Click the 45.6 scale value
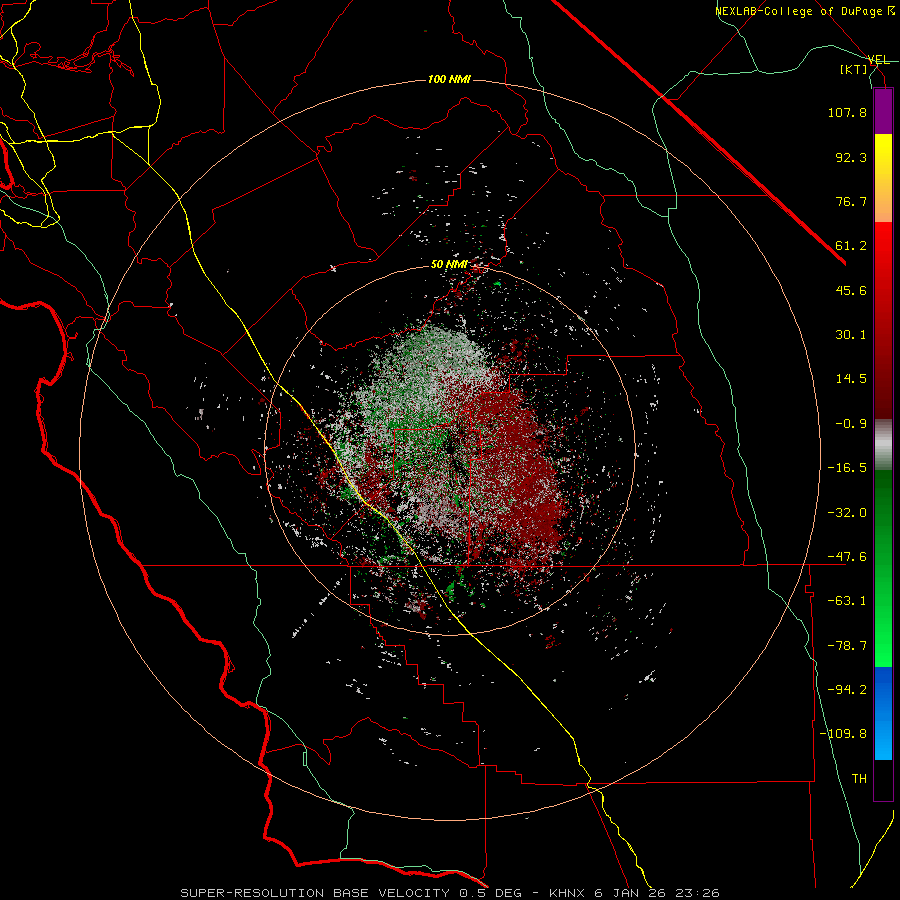This screenshot has height=900, width=900. coord(851,290)
